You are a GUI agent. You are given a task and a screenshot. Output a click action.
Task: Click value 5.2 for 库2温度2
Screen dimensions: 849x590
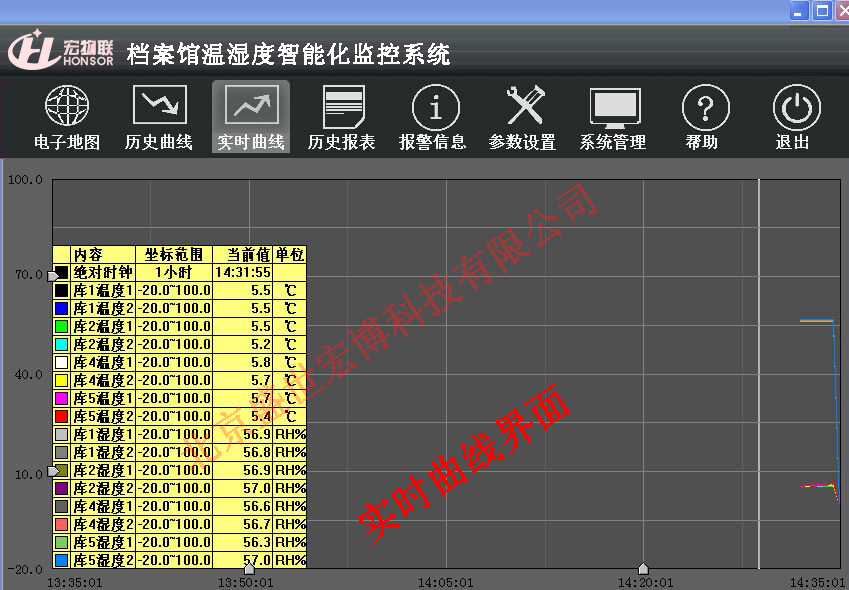(x=243, y=344)
